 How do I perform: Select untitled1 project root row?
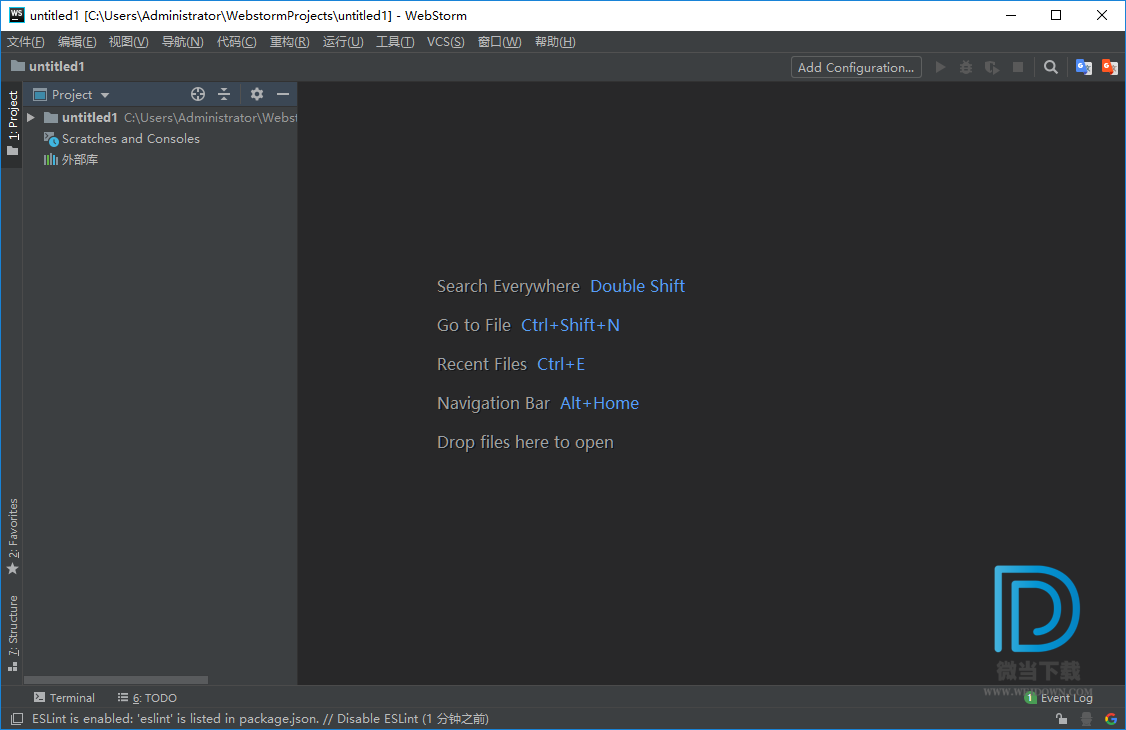pyautogui.click(x=159, y=117)
